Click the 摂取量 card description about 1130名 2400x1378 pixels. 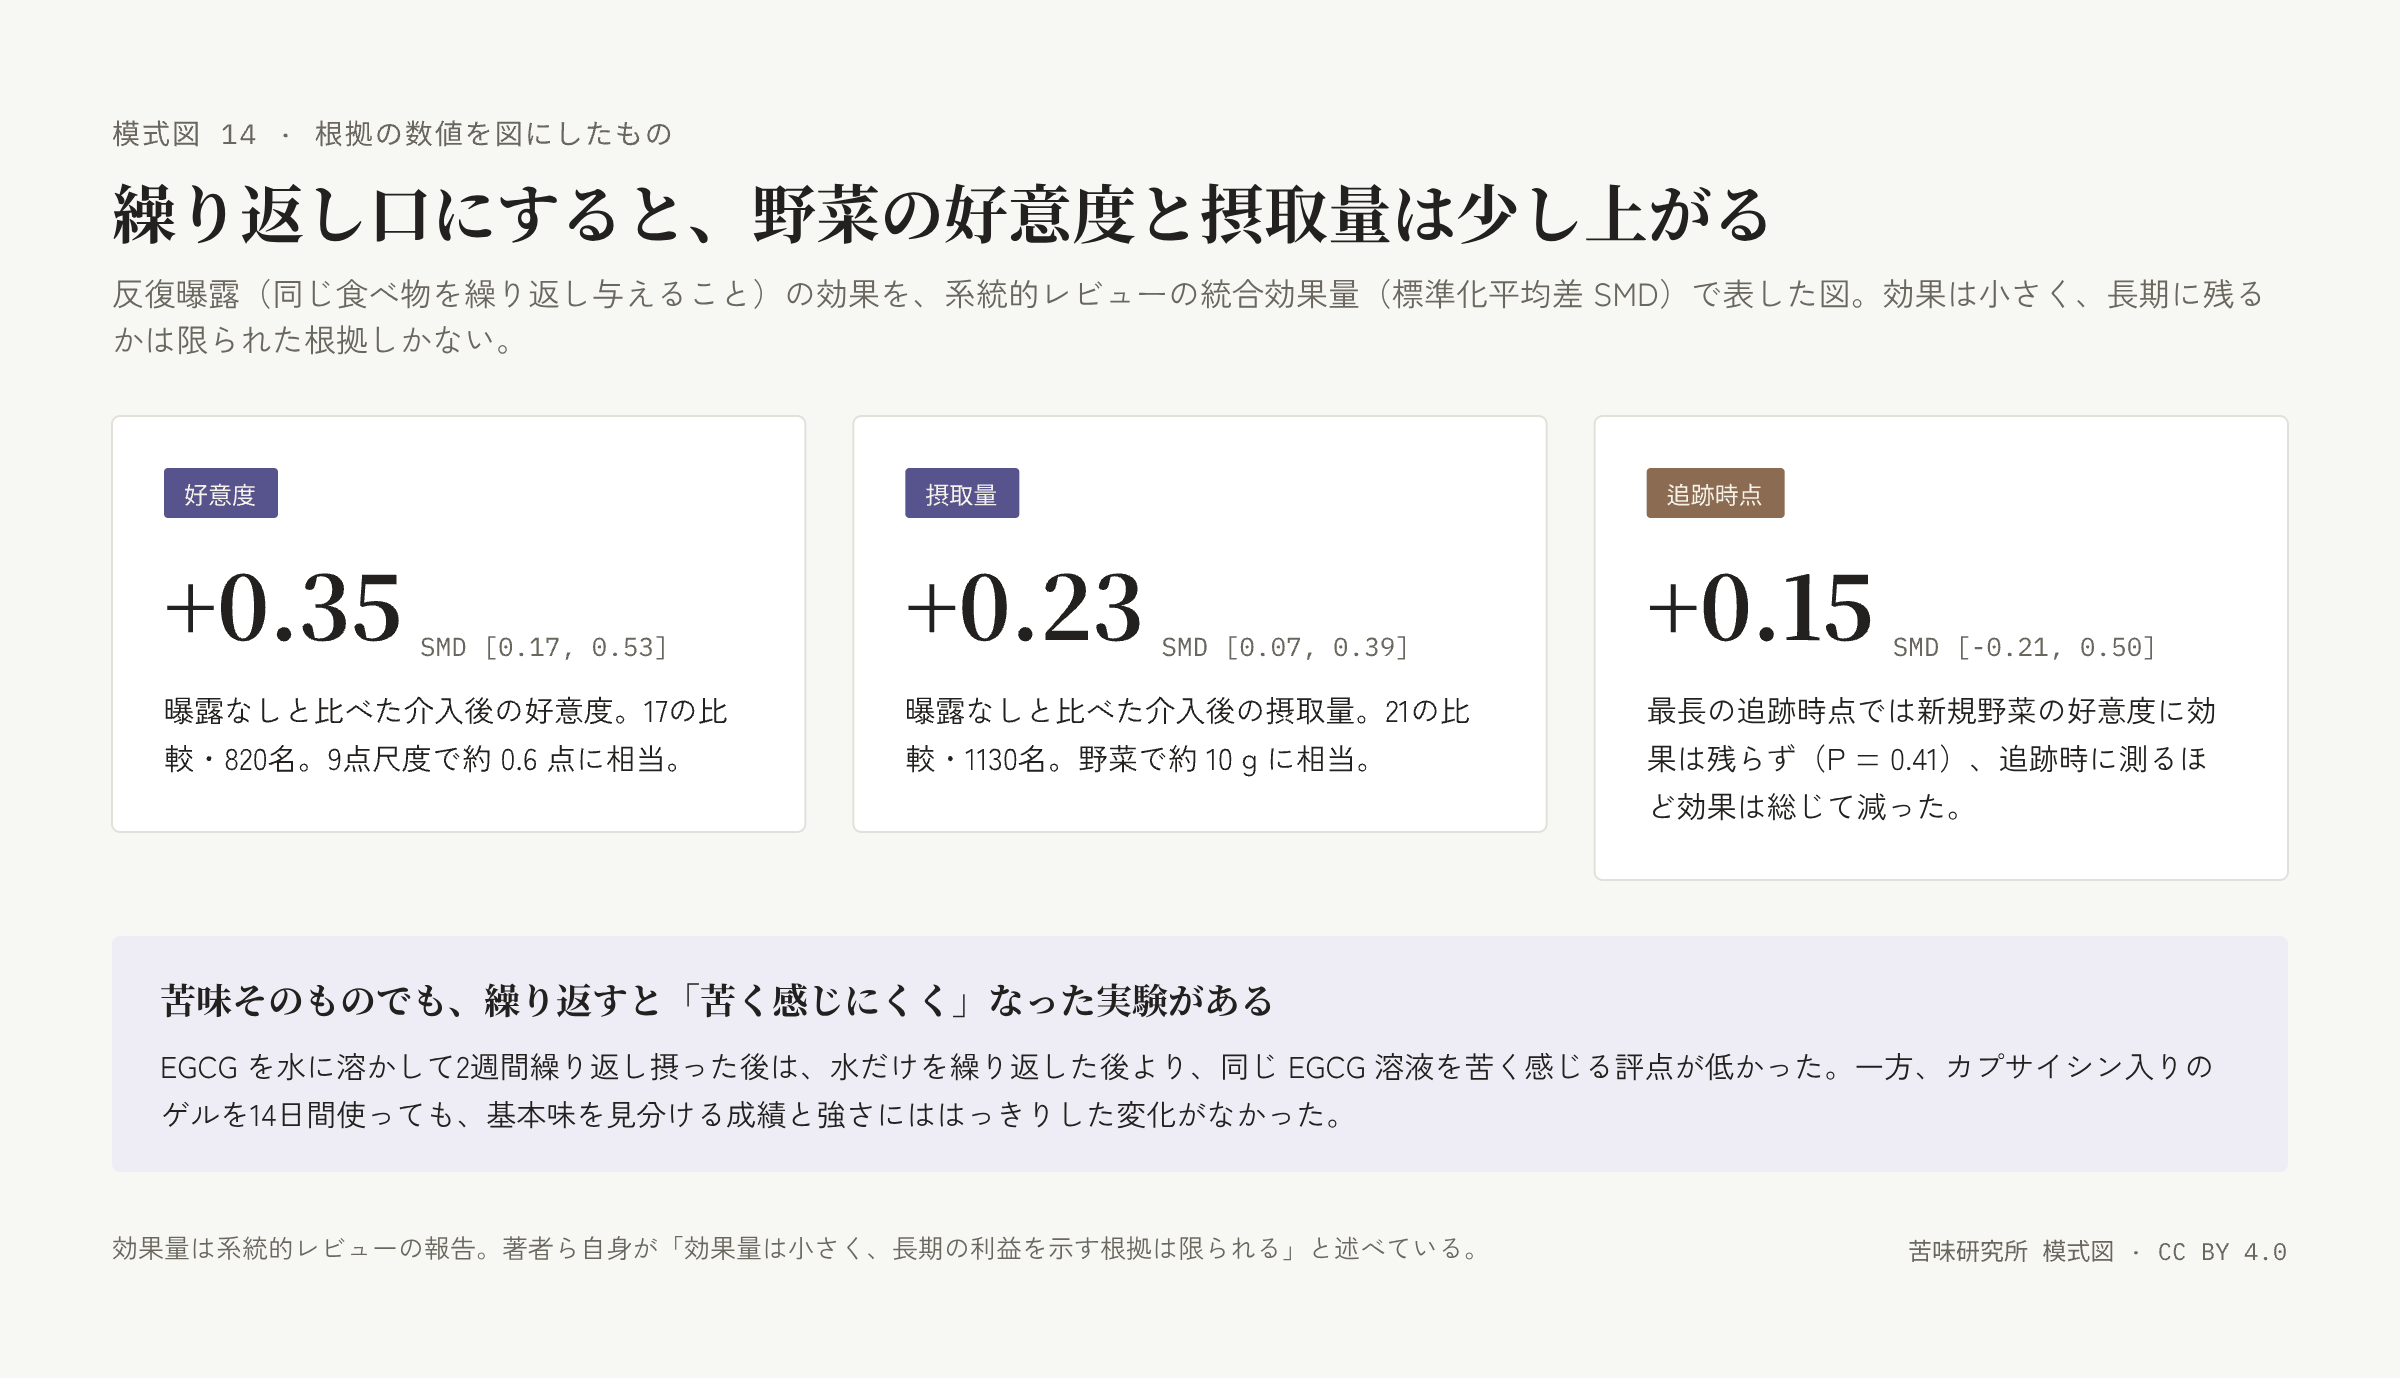point(1188,735)
